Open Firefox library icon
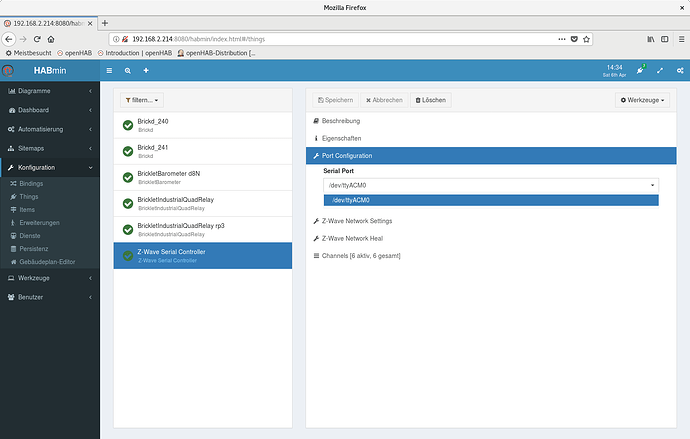The height and width of the screenshot is (439, 690). pos(651,39)
